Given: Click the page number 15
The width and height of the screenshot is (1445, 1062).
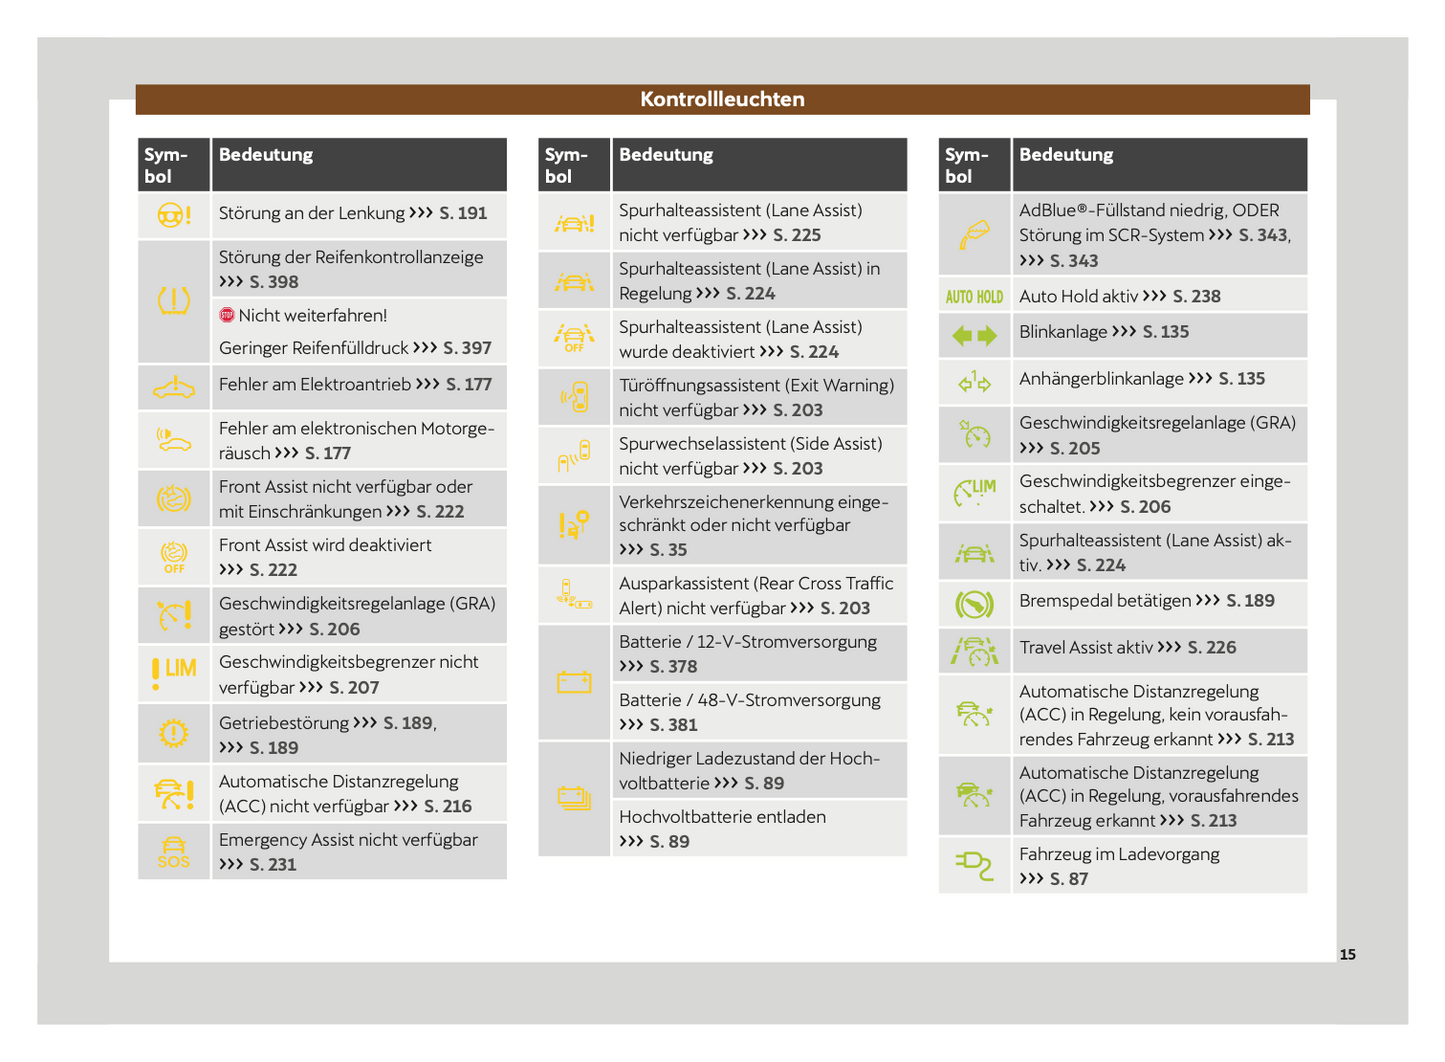Looking at the screenshot, I should (x=1347, y=954).
